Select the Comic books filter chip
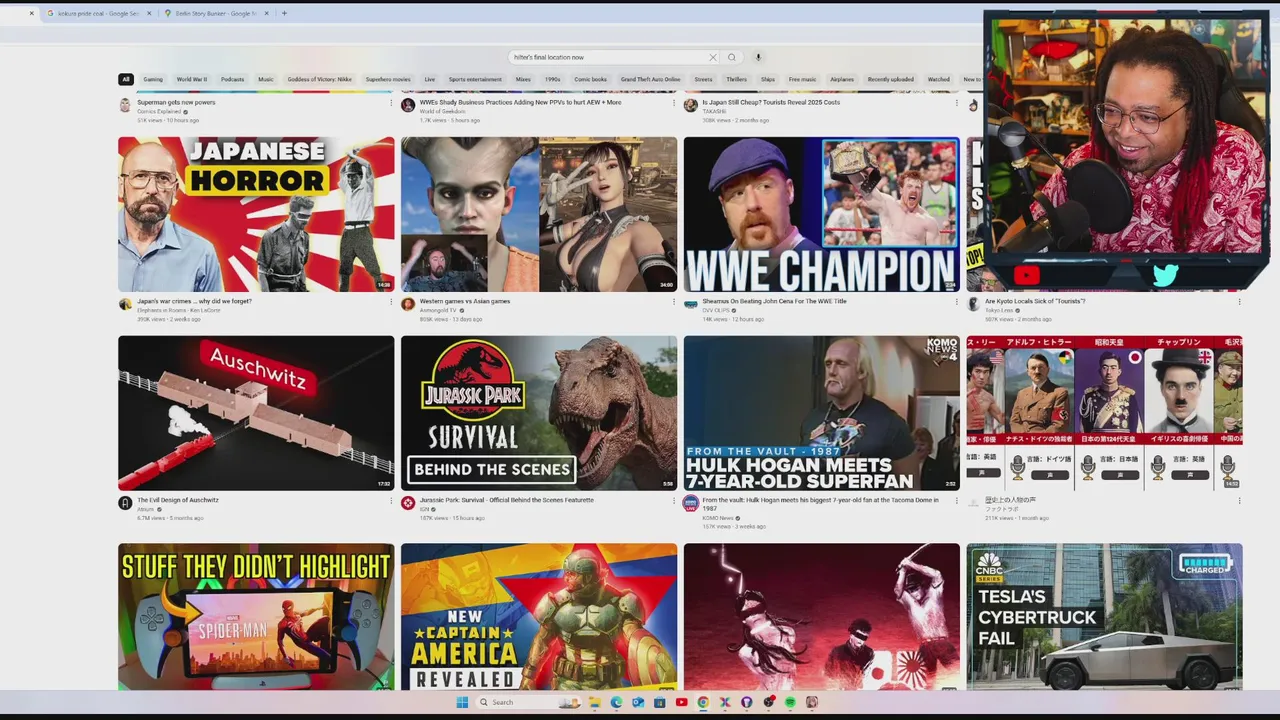Image resolution: width=1280 pixels, height=720 pixels. click(590, 79)
